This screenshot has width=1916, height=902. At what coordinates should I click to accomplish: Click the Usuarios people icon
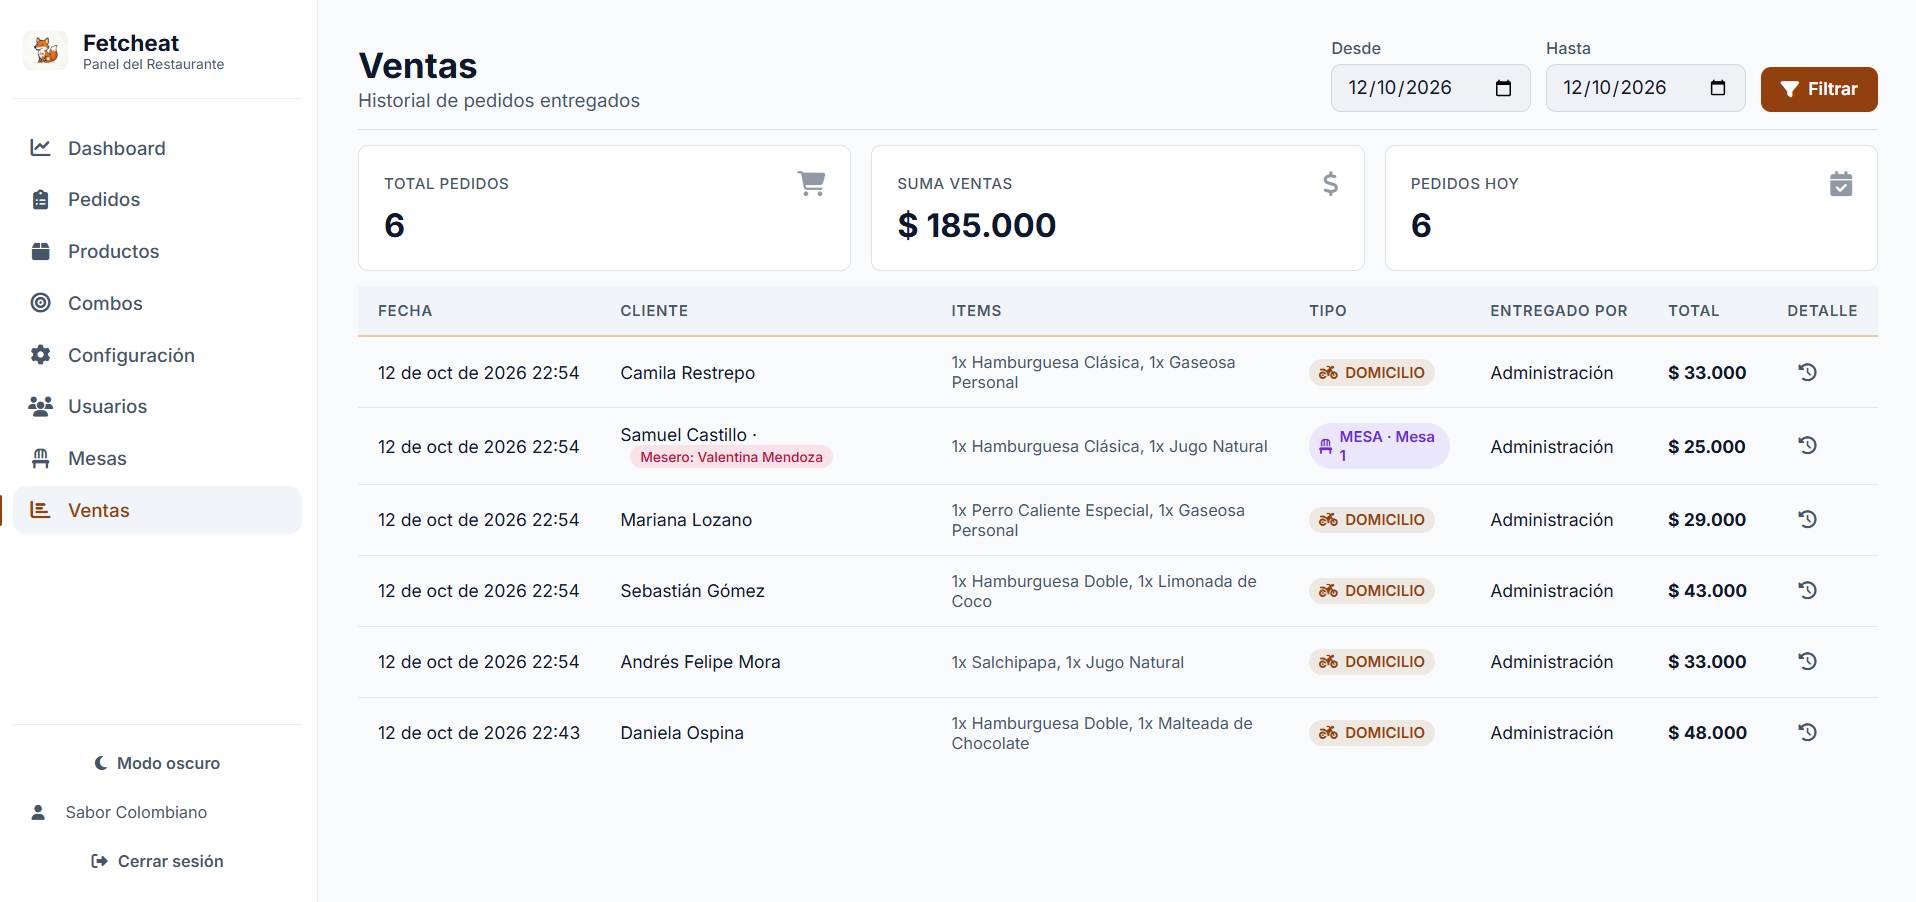click(40, 406)
